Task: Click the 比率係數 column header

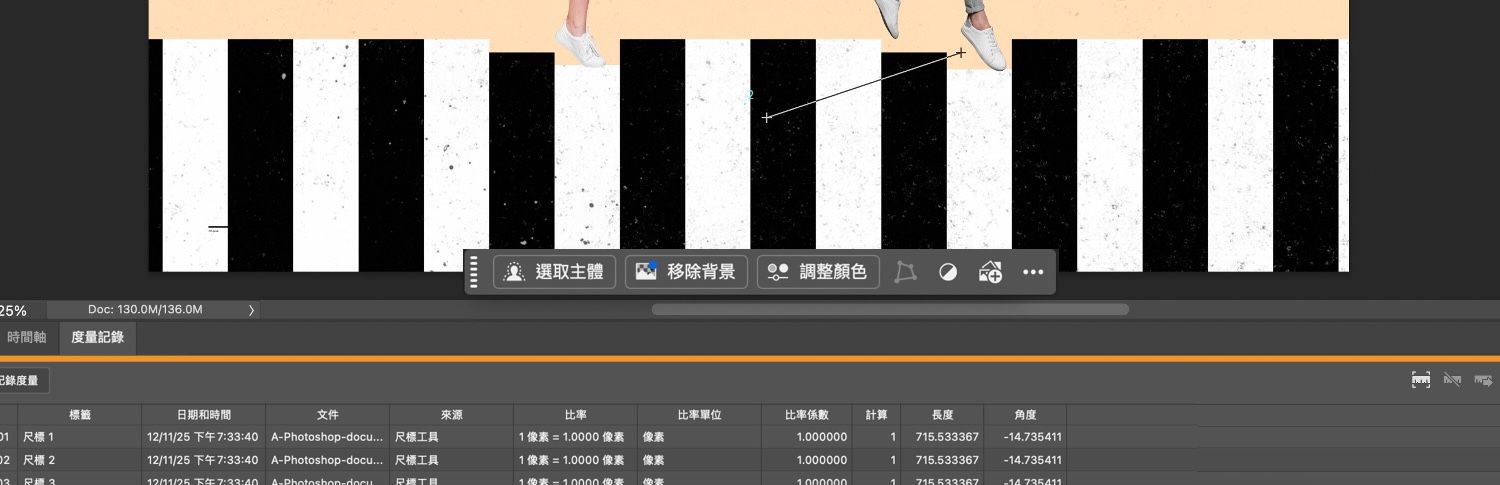Action: [x=807, y=415]
